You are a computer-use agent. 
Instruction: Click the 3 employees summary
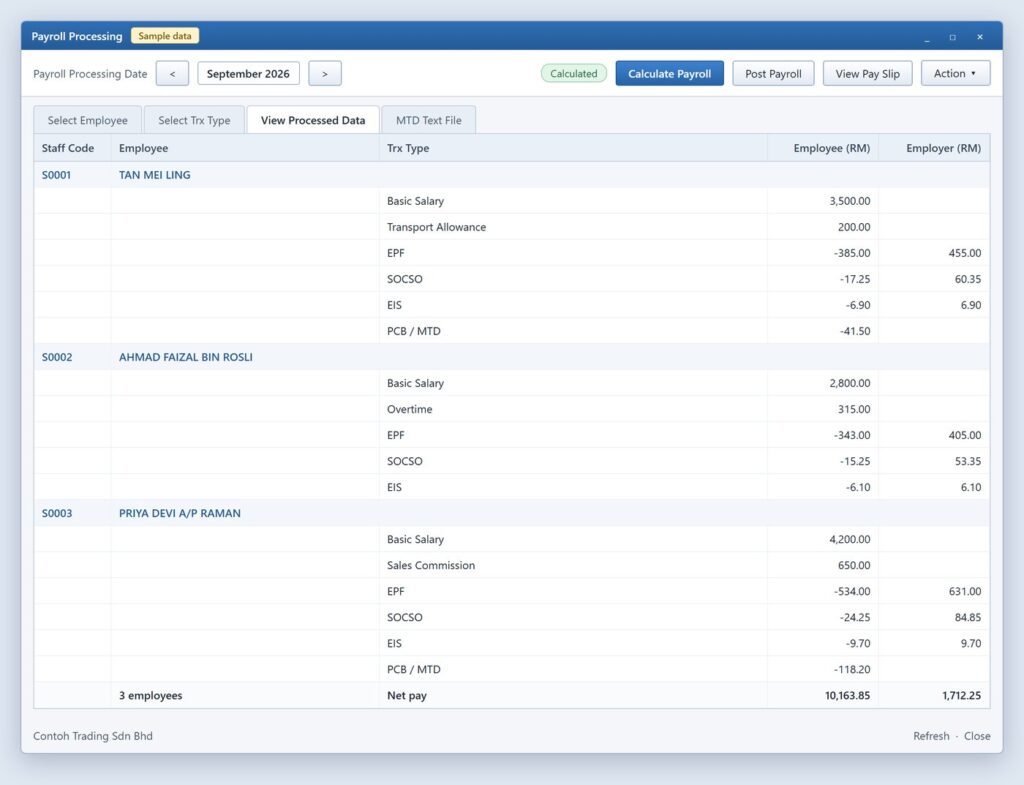tap(150, 696)
